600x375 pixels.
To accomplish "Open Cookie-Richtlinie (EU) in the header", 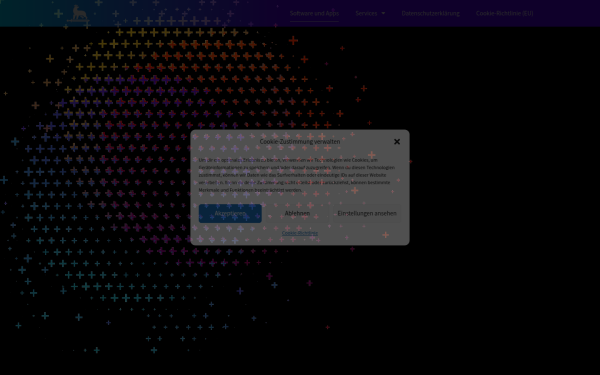I will tap(504, 13).
